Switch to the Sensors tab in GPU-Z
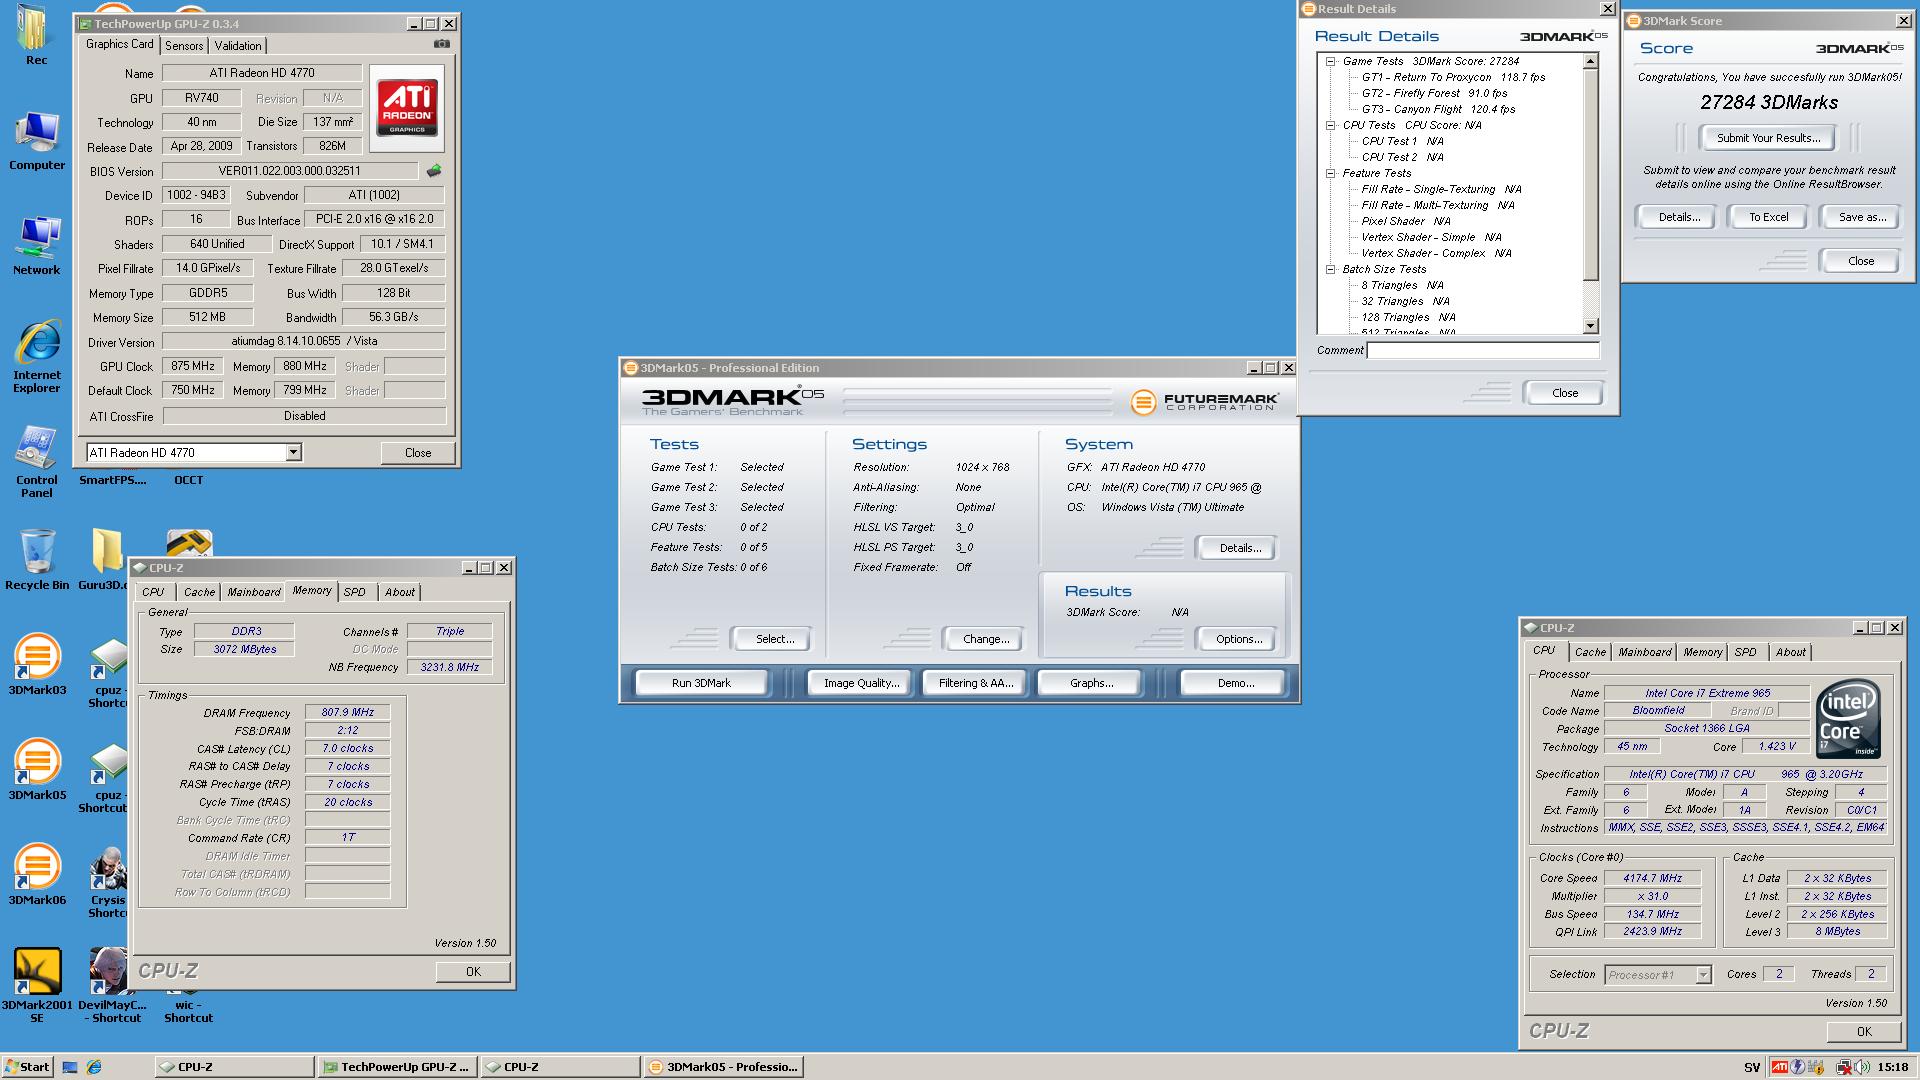Image resolution: width=1920 pixels, height=1080 pixels. click(x=184, y=46)
